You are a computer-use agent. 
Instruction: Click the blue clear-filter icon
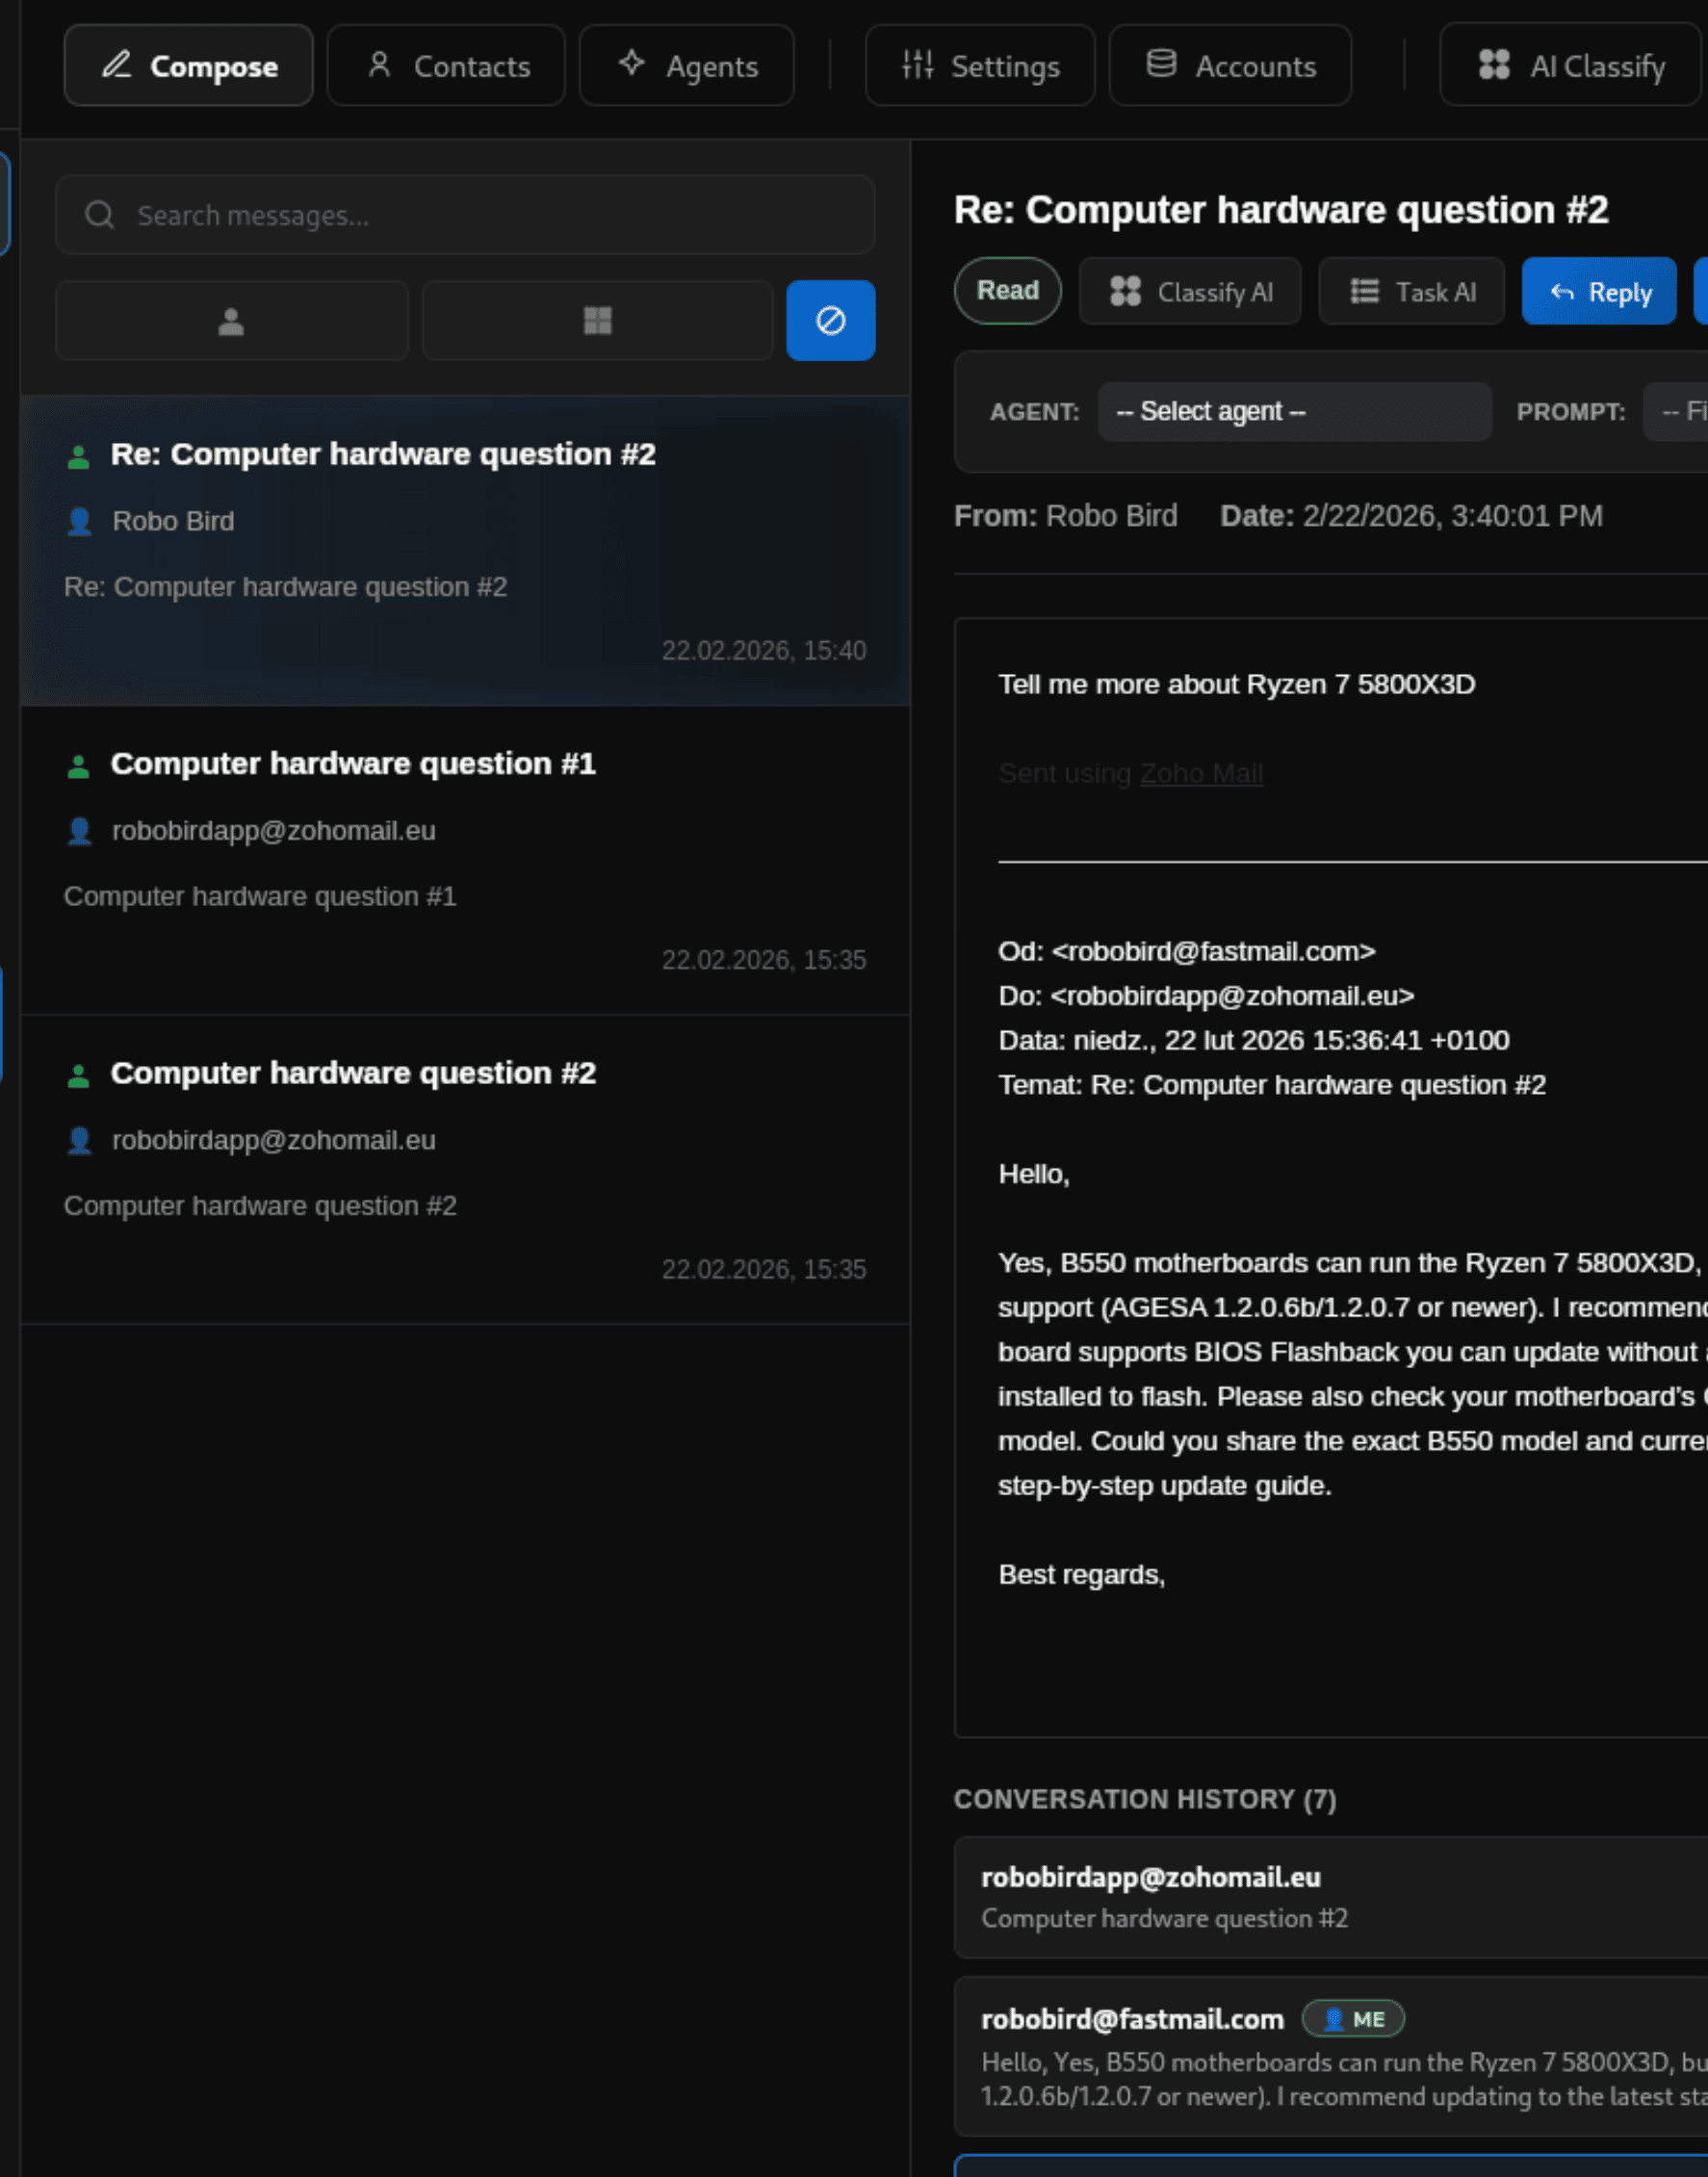[830, 320]
